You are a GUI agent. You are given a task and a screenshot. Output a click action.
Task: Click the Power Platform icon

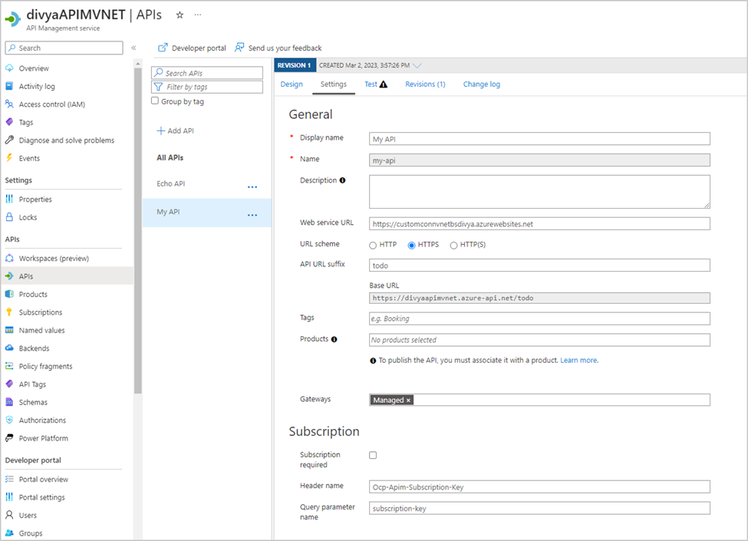click(x=10, y=438)
